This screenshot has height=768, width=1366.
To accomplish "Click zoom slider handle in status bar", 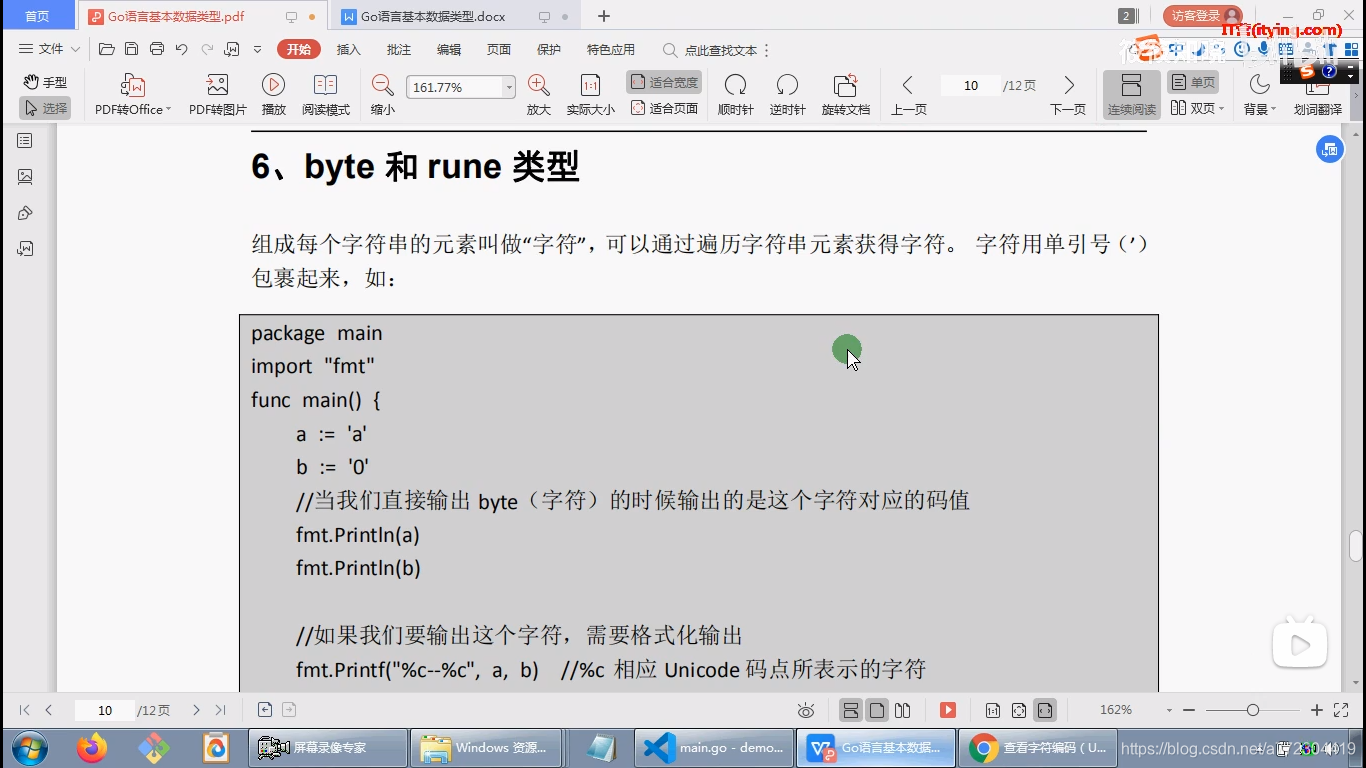I will [1252, 710].
